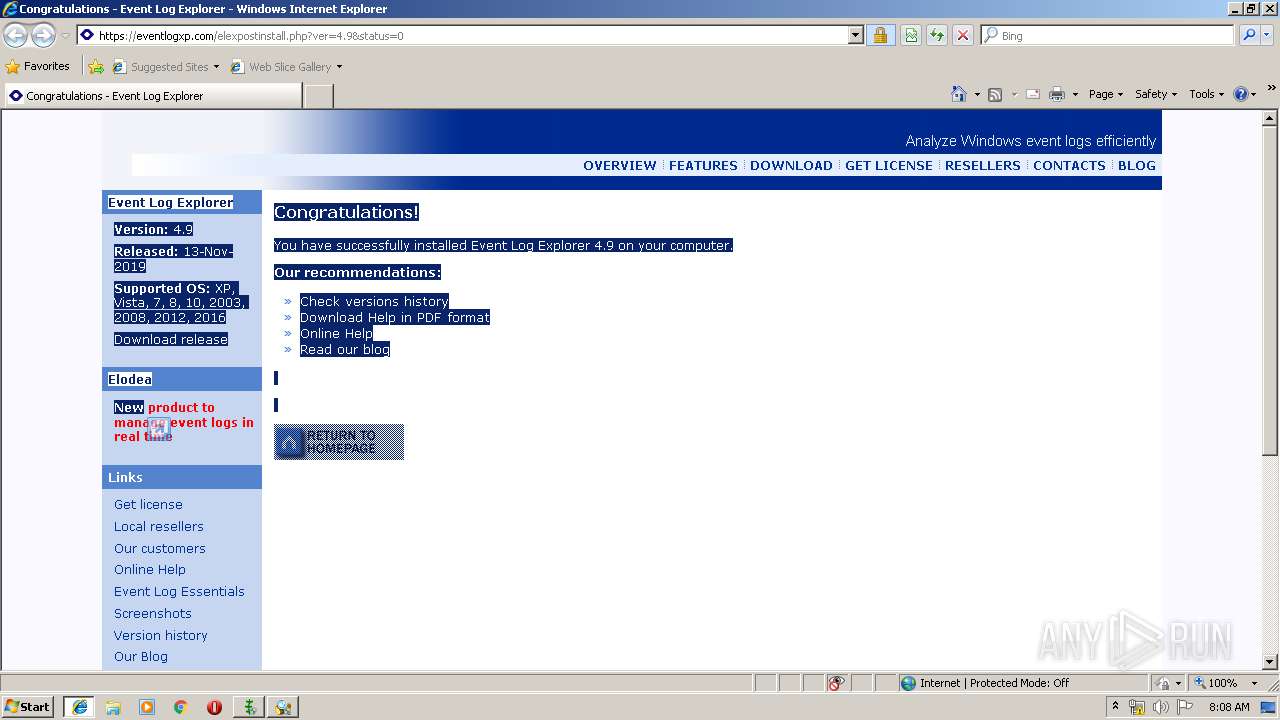Click the security lock icon in address bar
Image resolution: width=1280 pixels, height=720 pixels.
(x=880, y=35)
